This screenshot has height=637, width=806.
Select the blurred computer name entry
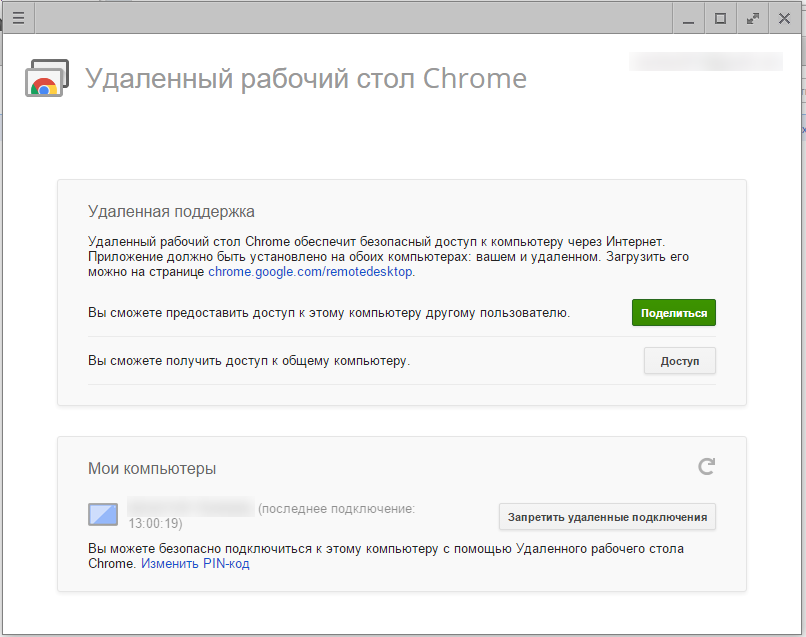click(x=191, y=507)
